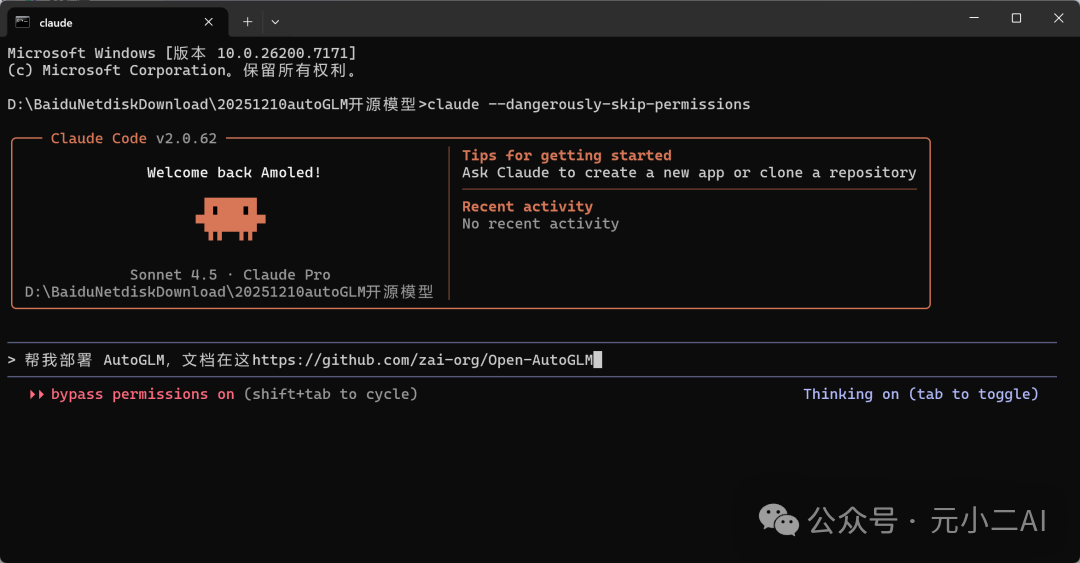1080x563 pixels.
Task: Click 'Recent activity' heading
Action: click(x=527, y=206)
